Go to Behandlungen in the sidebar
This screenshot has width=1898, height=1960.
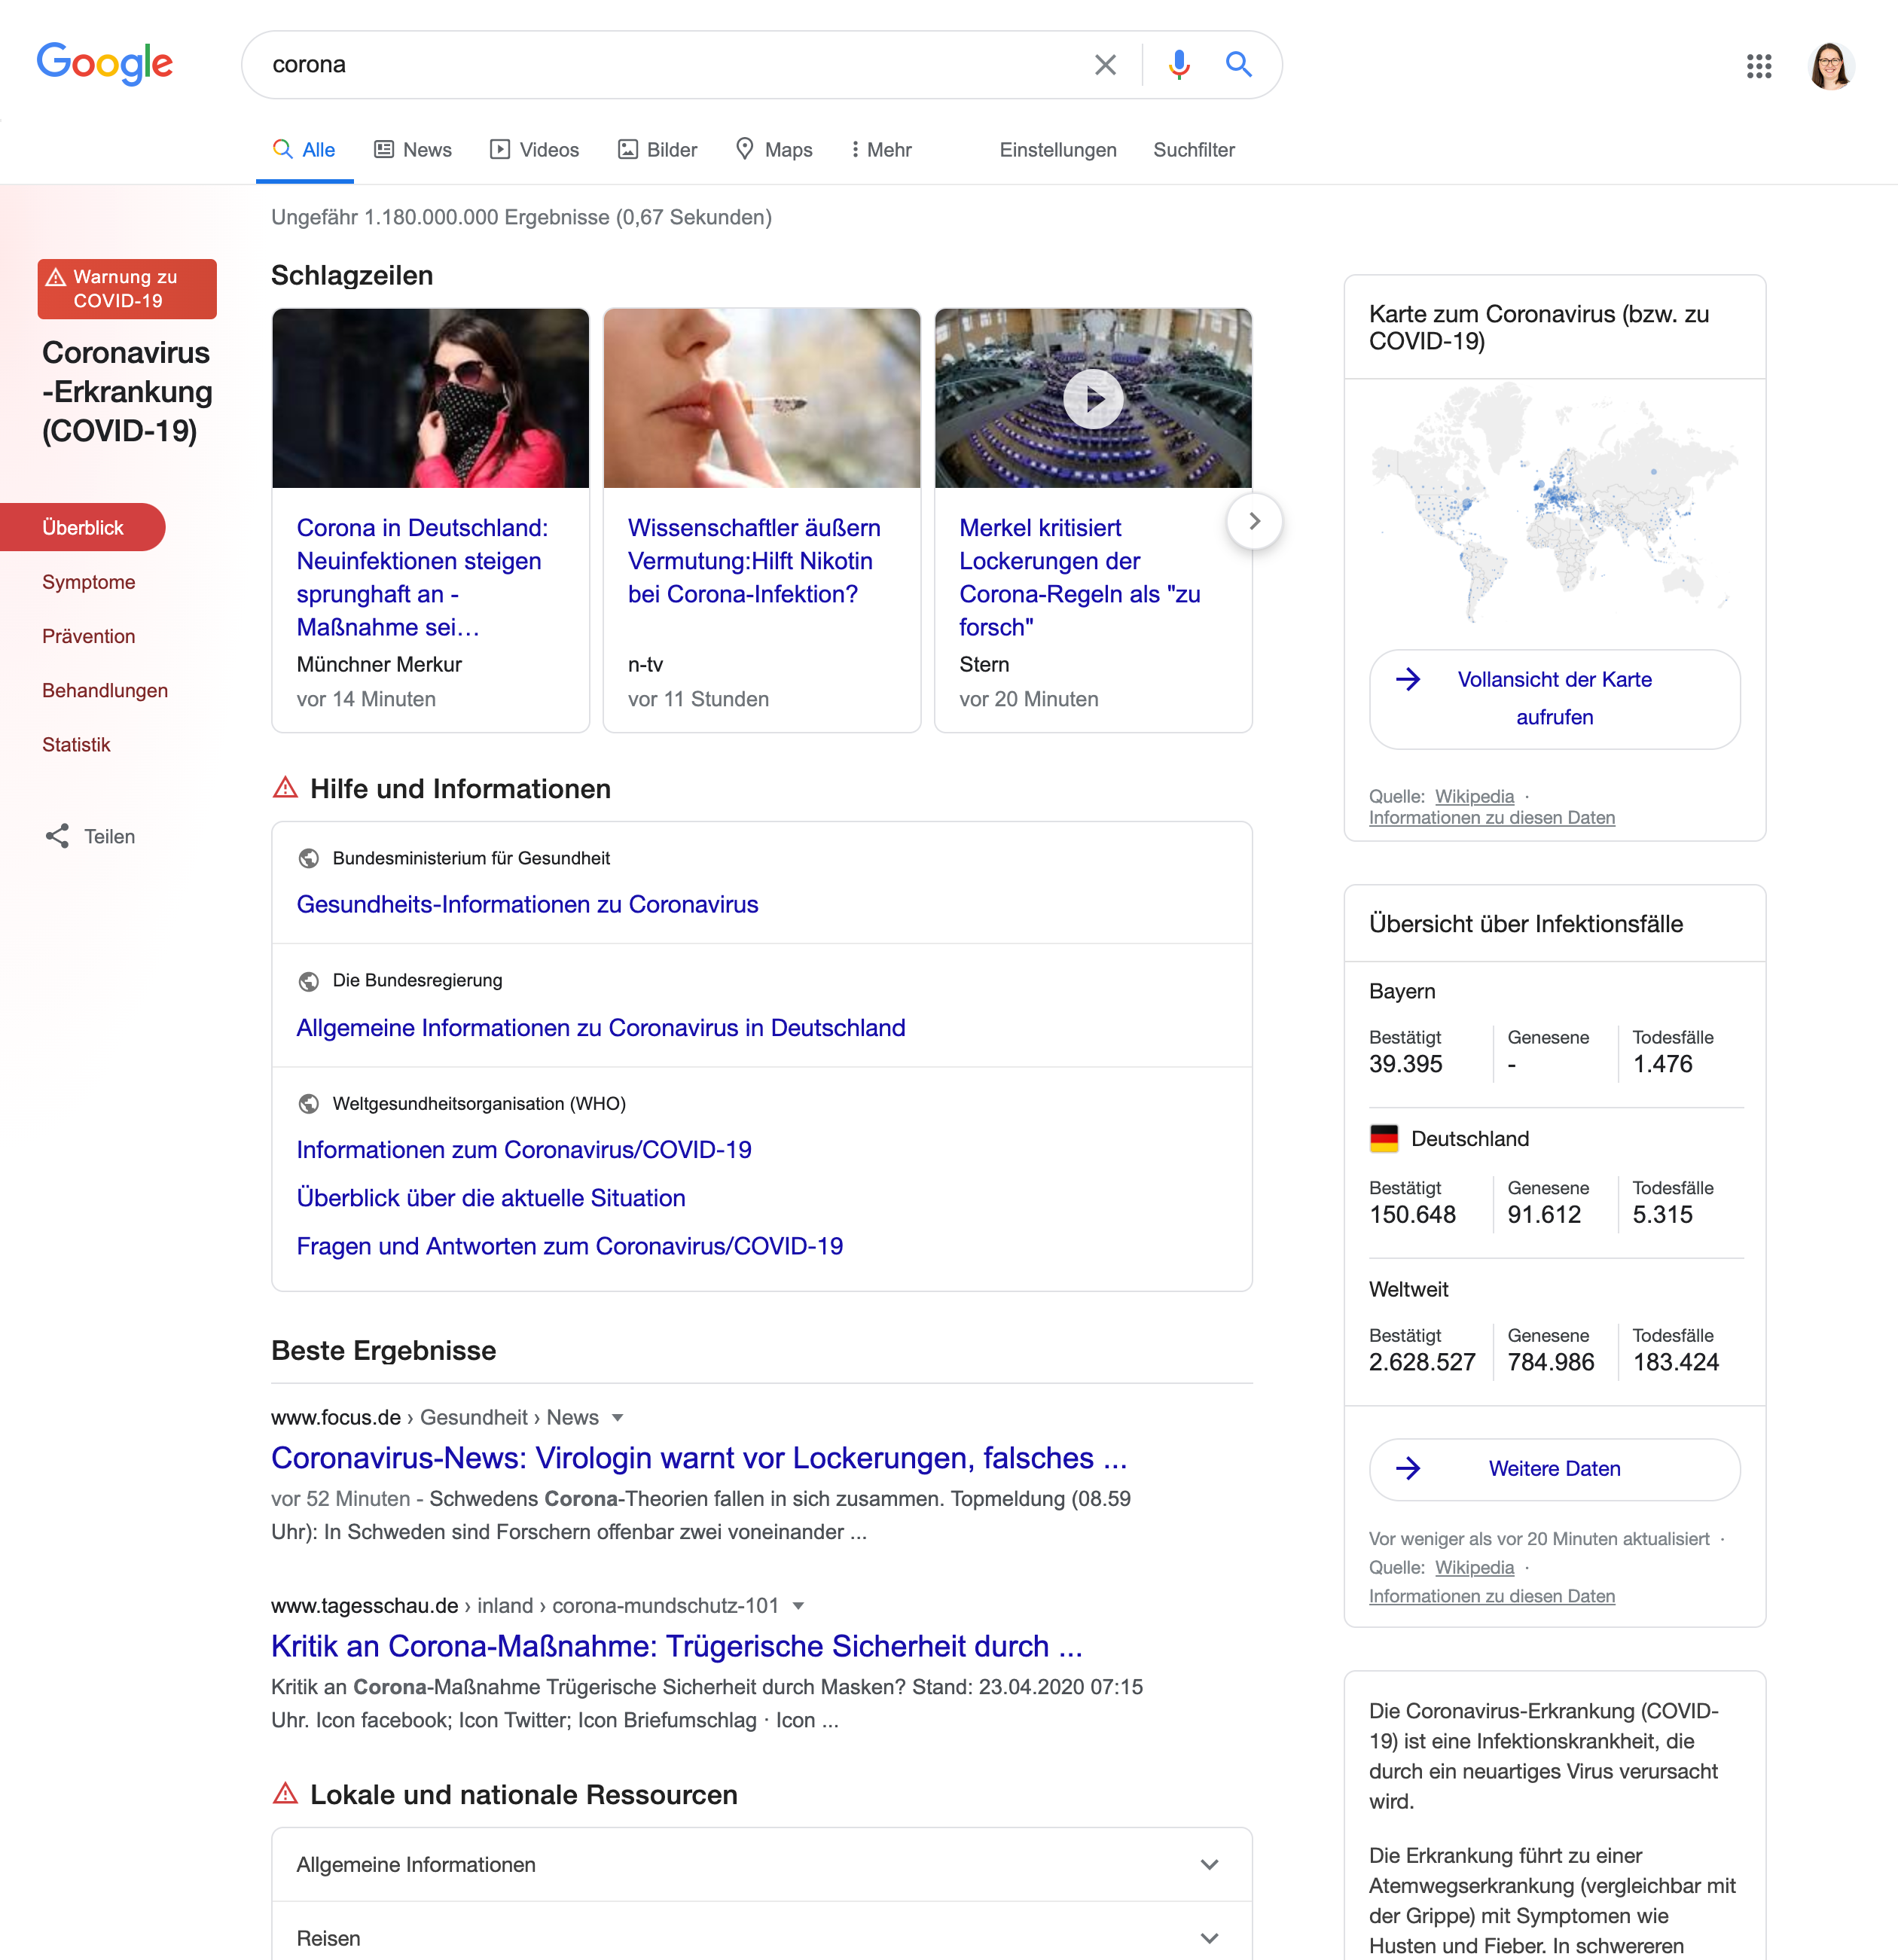pyautogui.click(x=105, y=690)
